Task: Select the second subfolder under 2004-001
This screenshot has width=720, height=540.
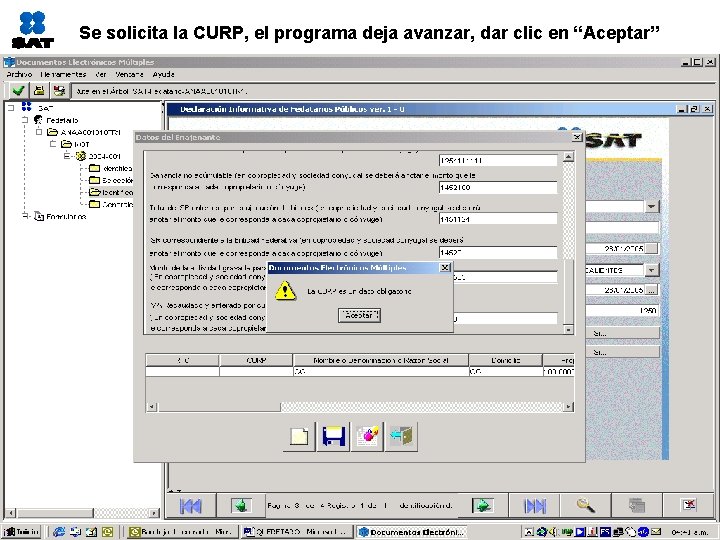Action: coord(95,180)
